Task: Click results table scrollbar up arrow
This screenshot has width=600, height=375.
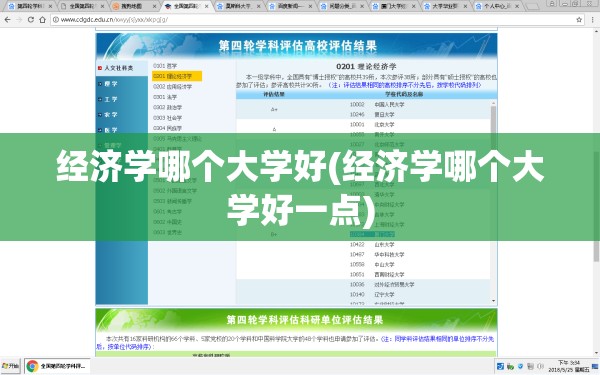Action: [493, 103]
